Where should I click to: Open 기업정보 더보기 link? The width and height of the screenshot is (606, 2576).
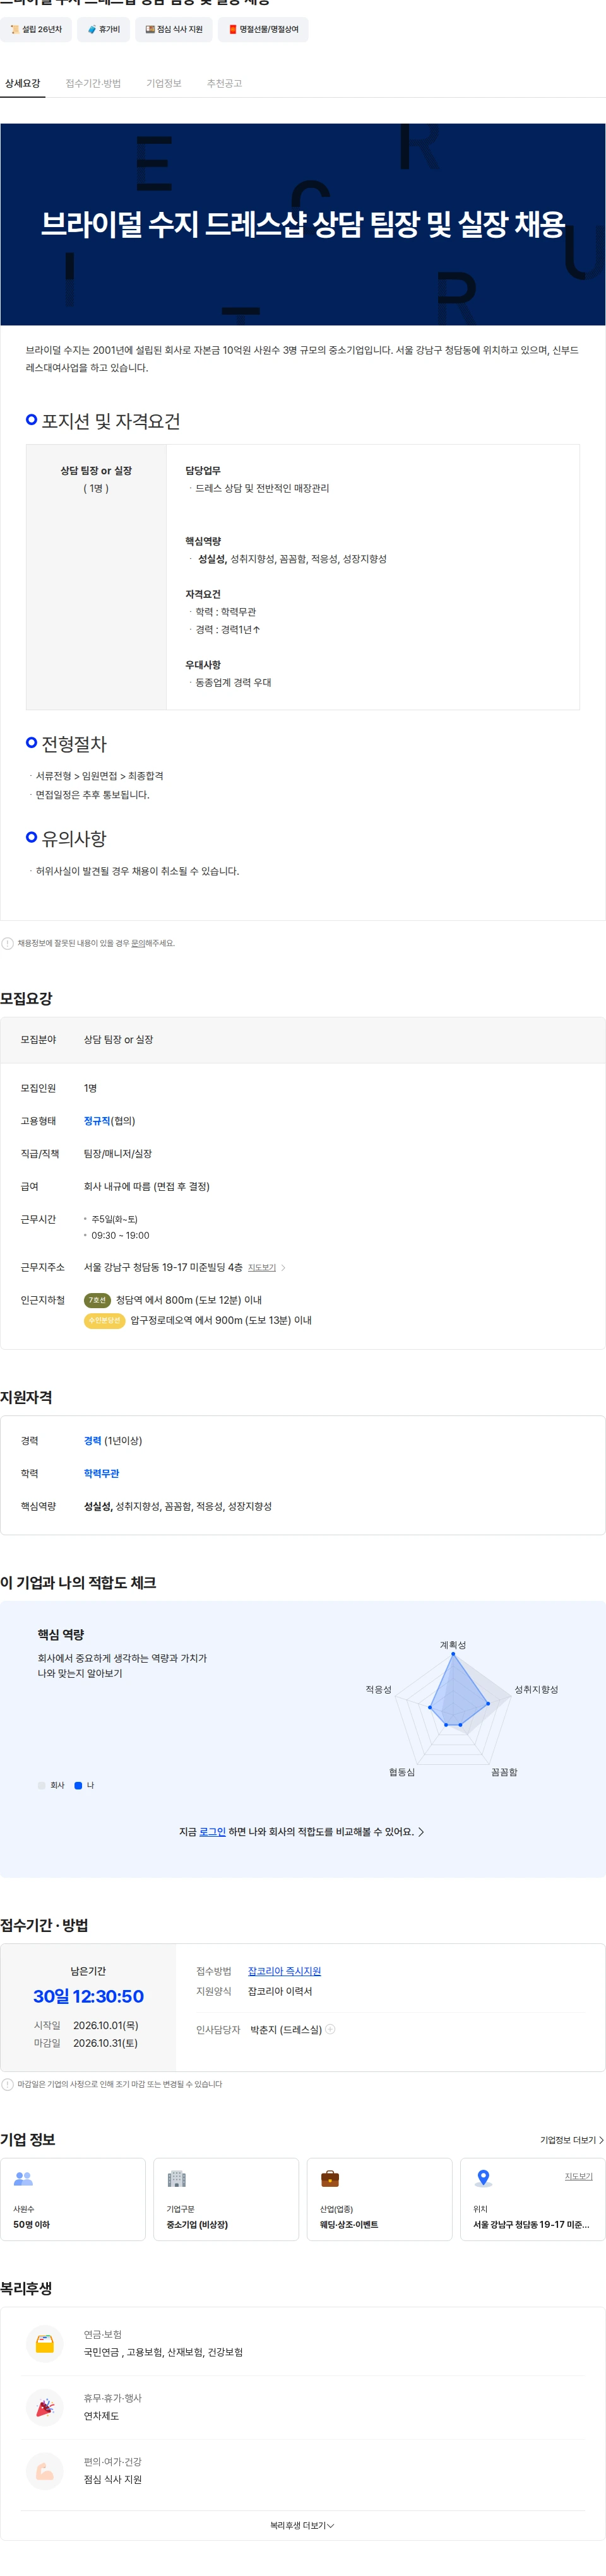(x=572, y=2140)
